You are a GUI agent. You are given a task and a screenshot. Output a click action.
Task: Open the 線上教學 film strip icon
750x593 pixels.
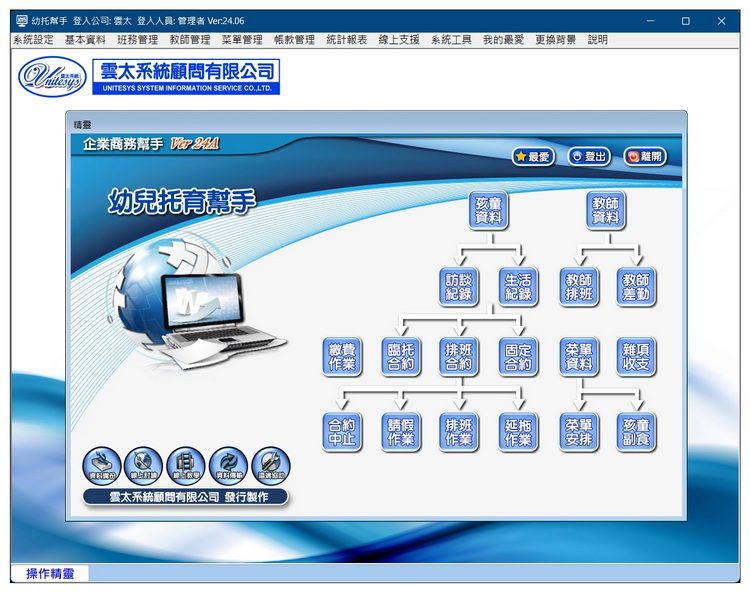[186, 465]
